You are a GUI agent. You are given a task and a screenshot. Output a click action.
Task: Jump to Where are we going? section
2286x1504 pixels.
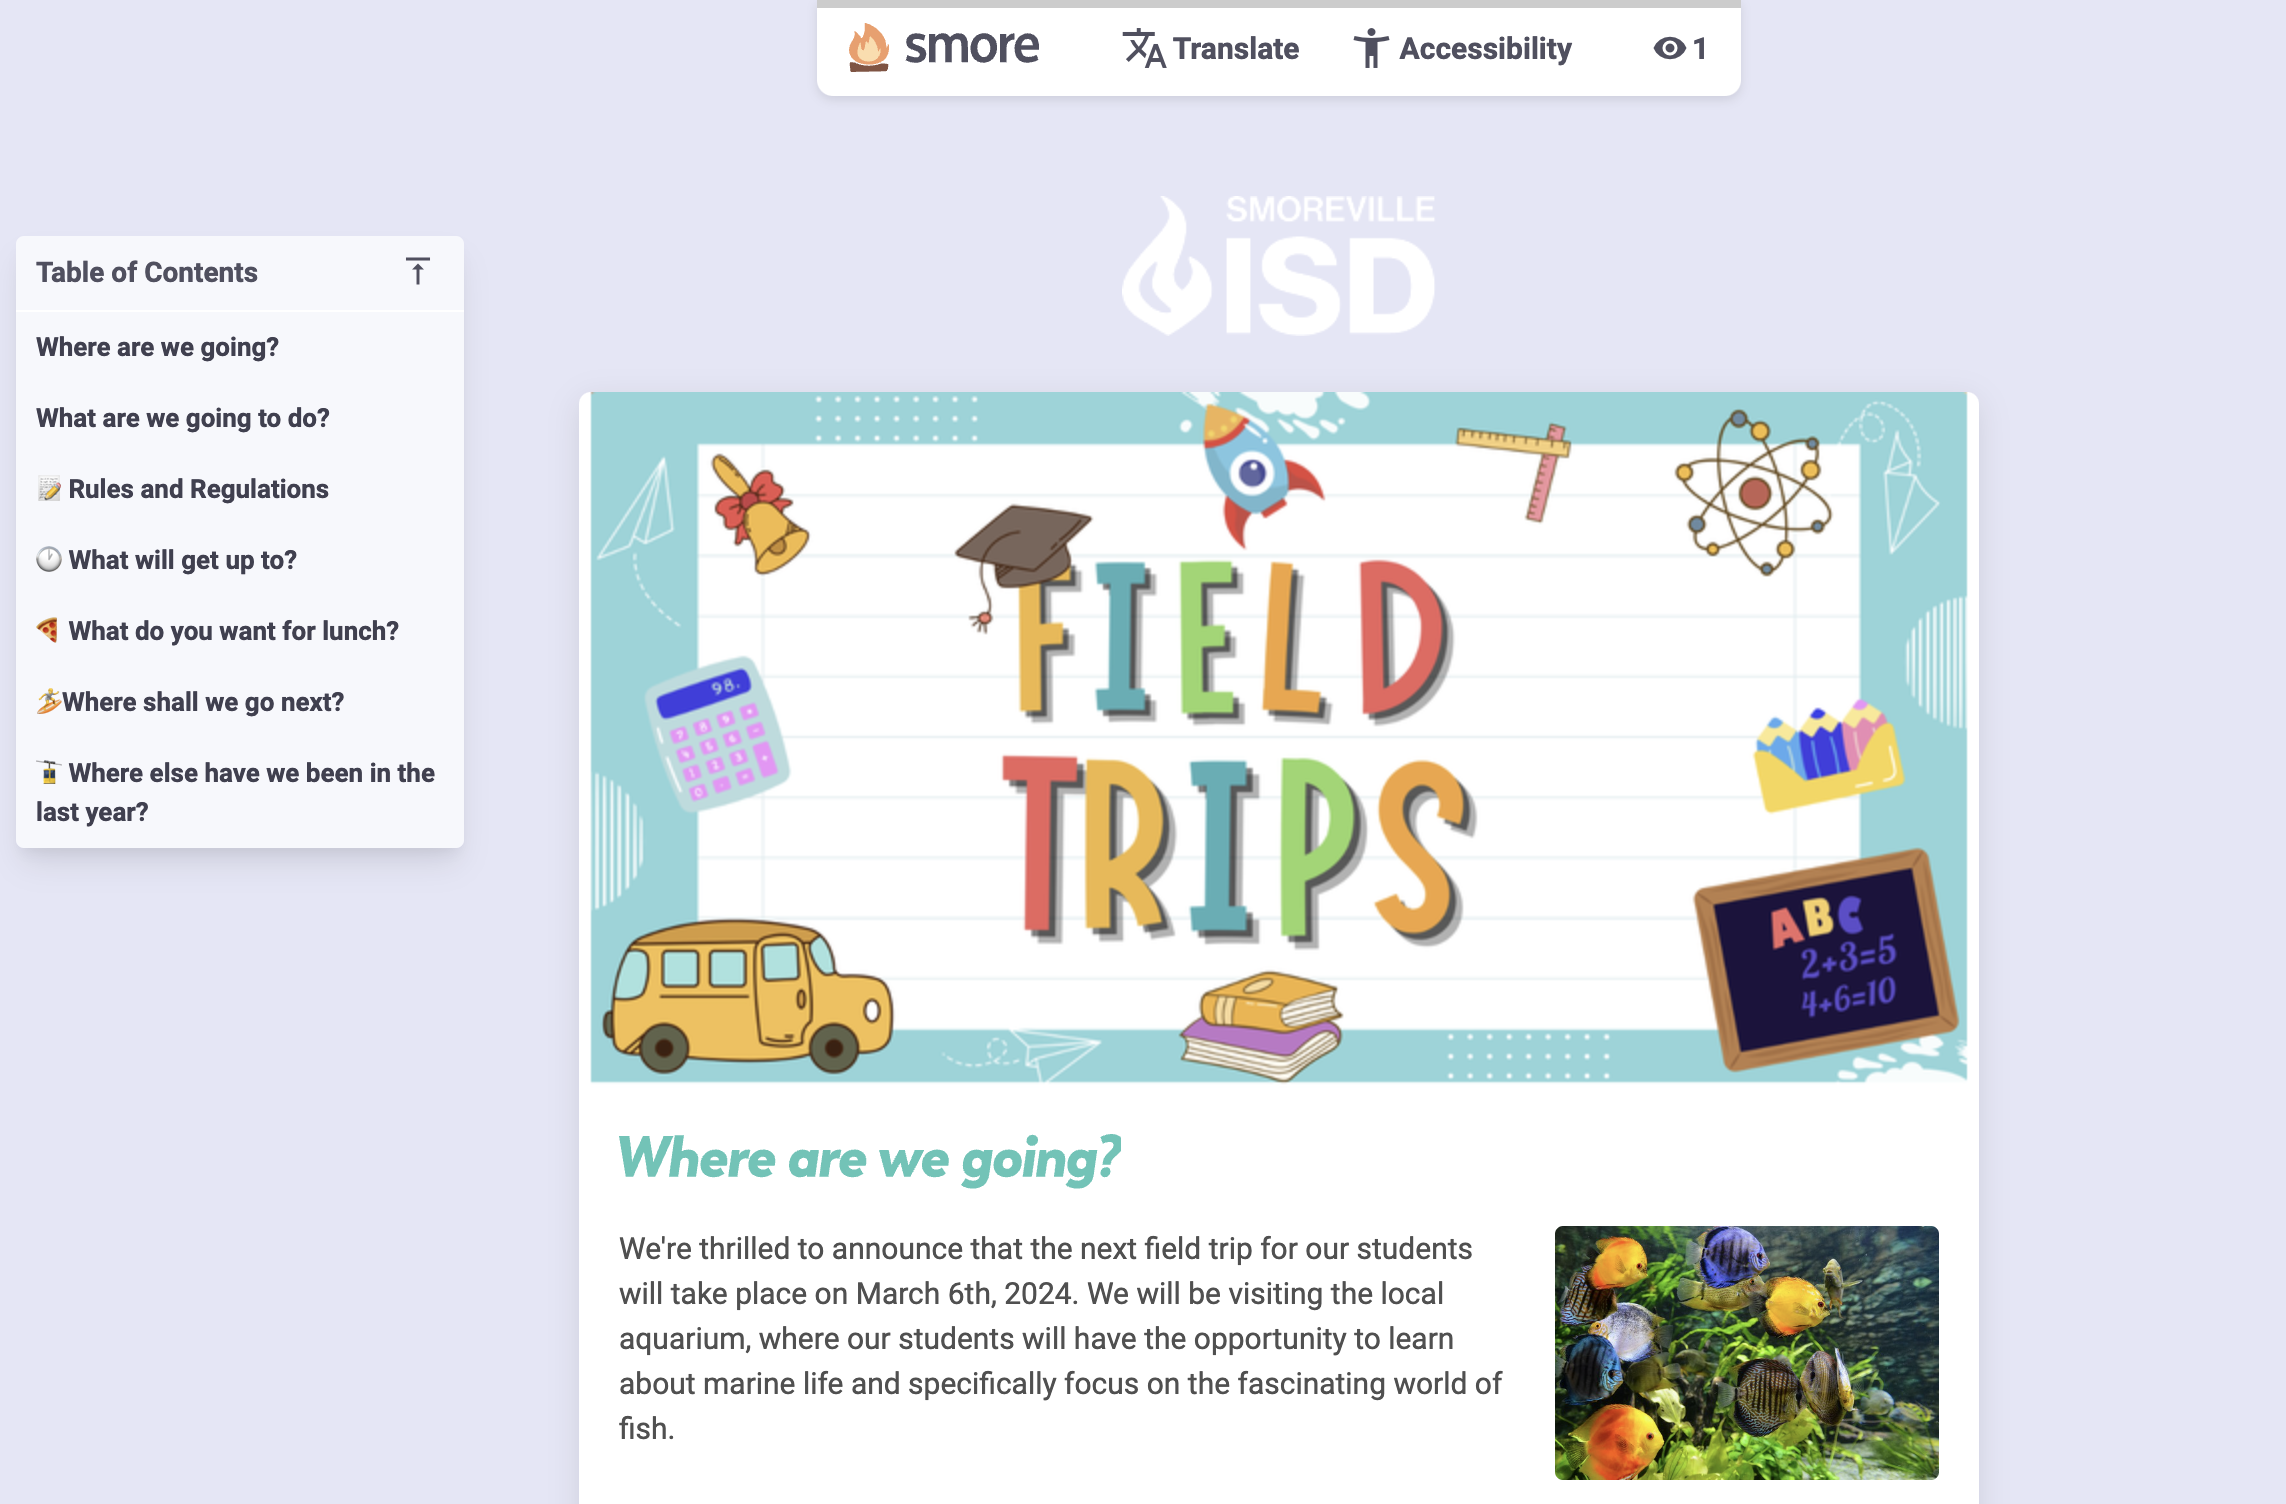pyautogui.click(x=157, y=347)
